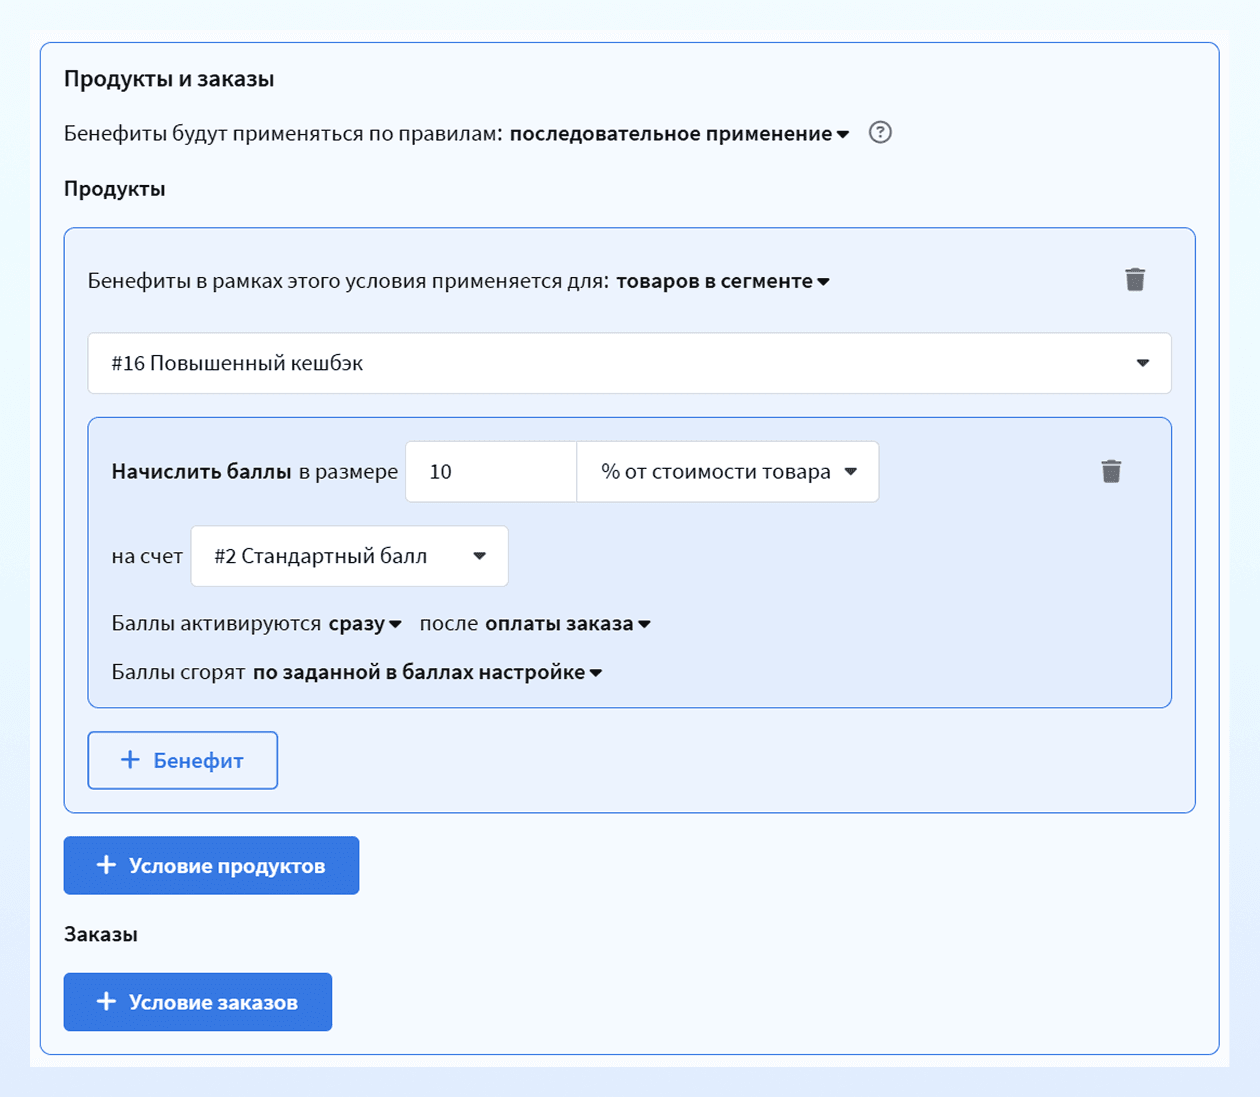Click the Баллы сгорят text
Viewport: 1260px width, 1097px height.
click(x=178, y=672)
